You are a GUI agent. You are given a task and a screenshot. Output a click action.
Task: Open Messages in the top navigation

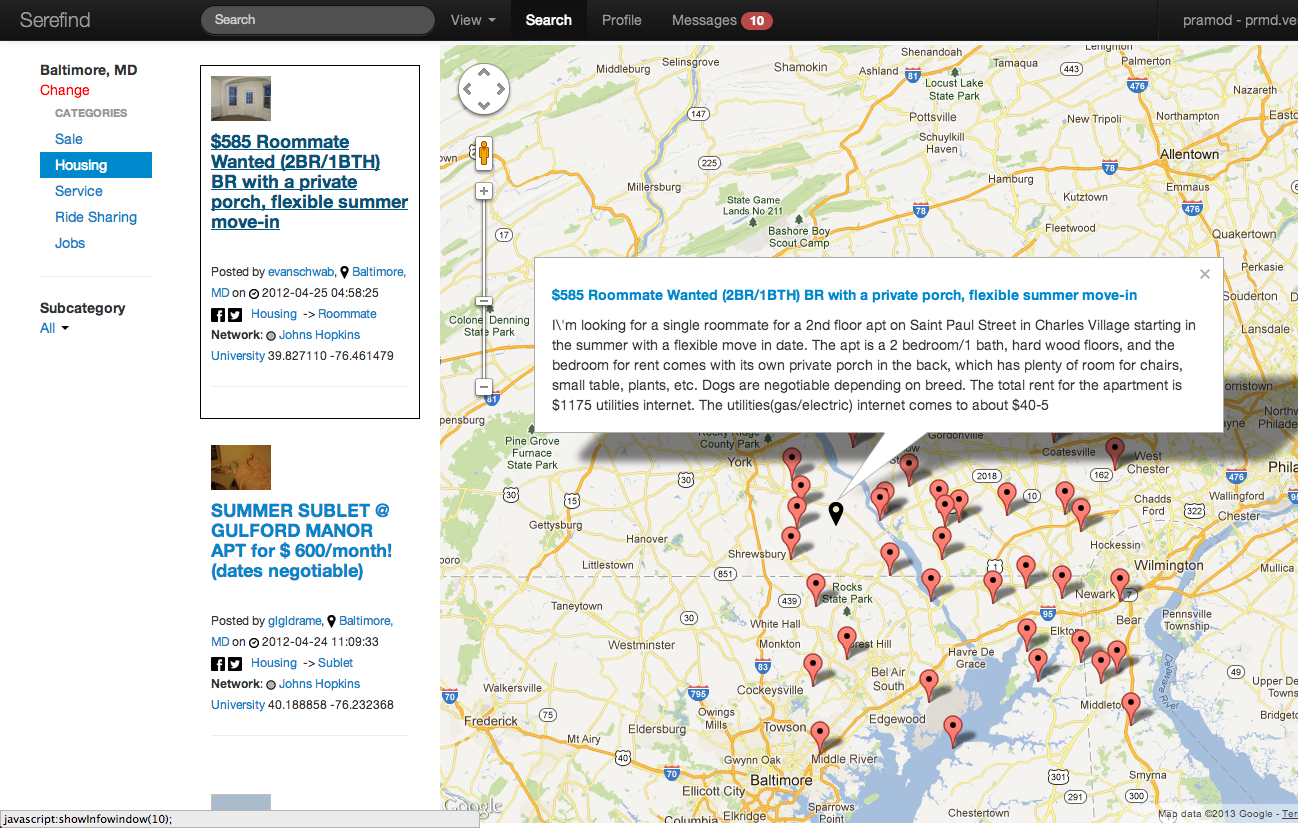pos(721,20)
